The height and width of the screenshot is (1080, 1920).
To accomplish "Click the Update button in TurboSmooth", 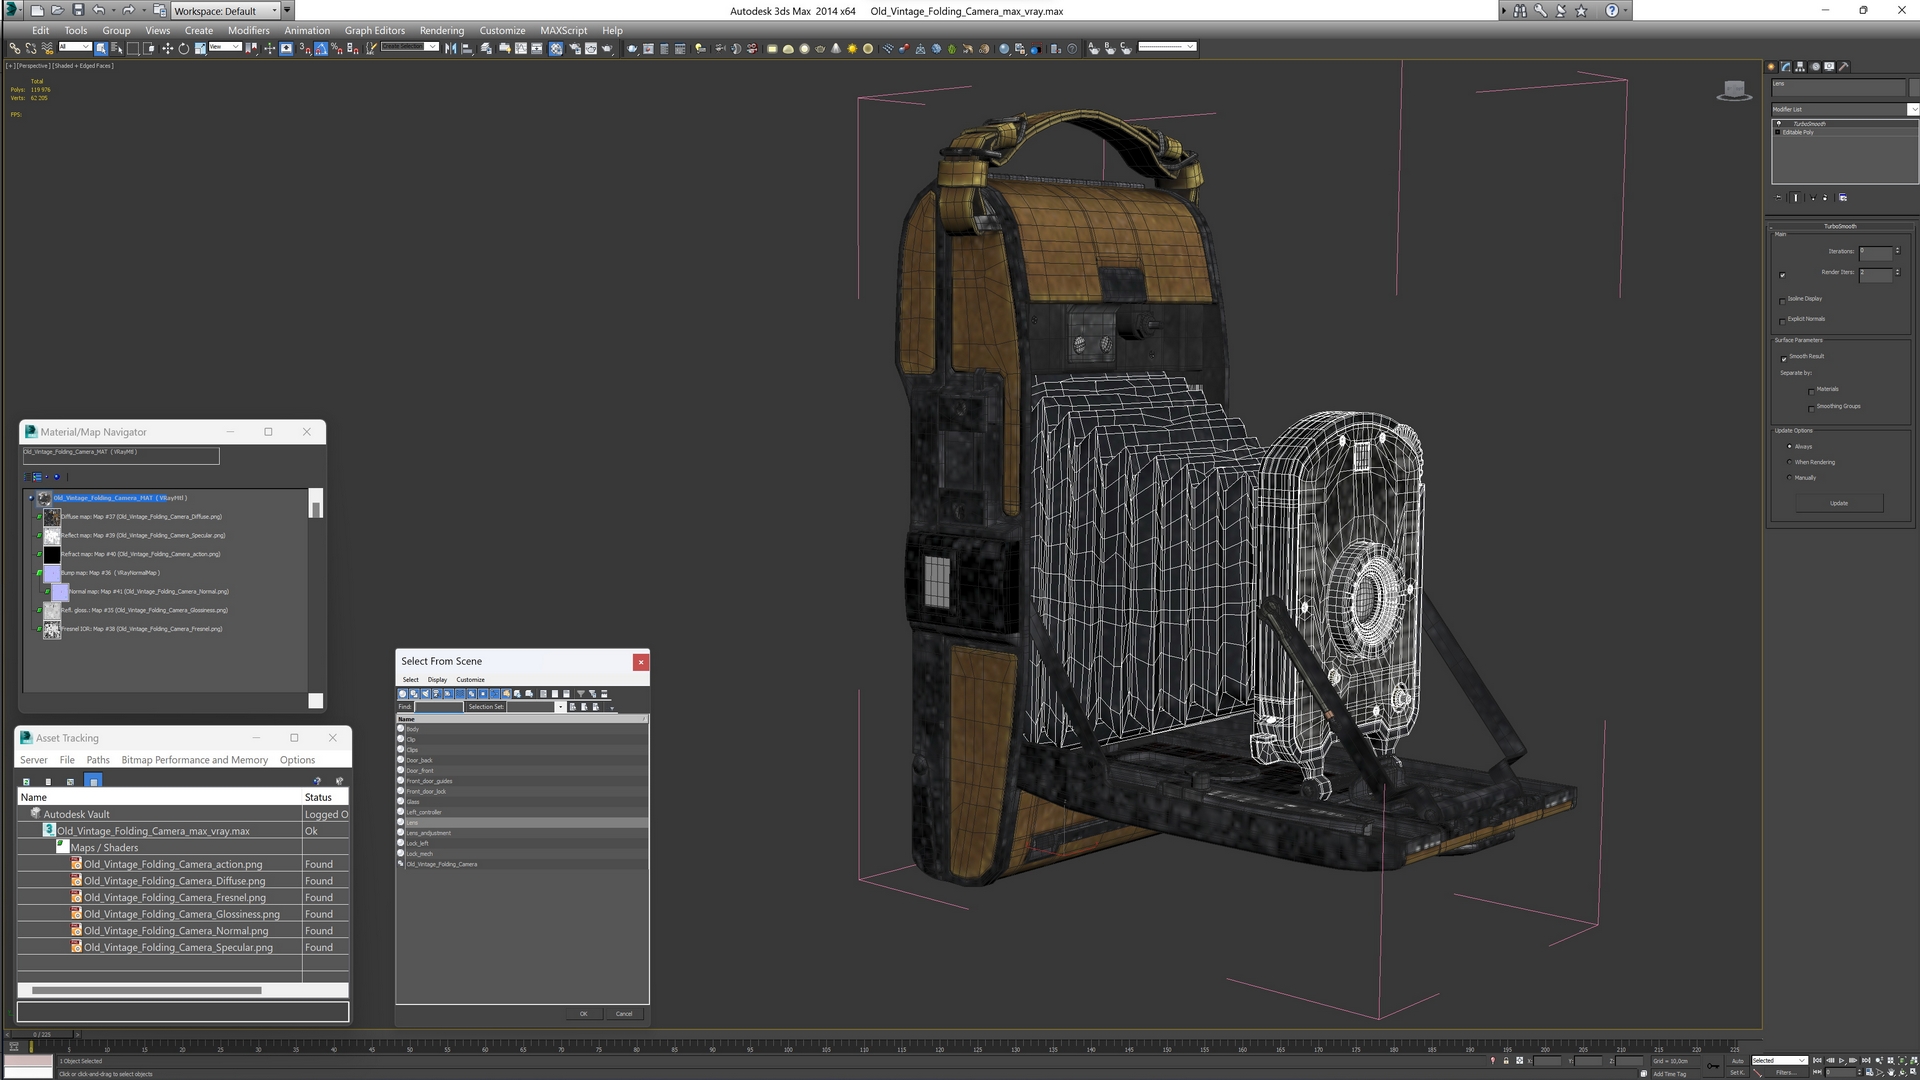I will click(1839, 503).
